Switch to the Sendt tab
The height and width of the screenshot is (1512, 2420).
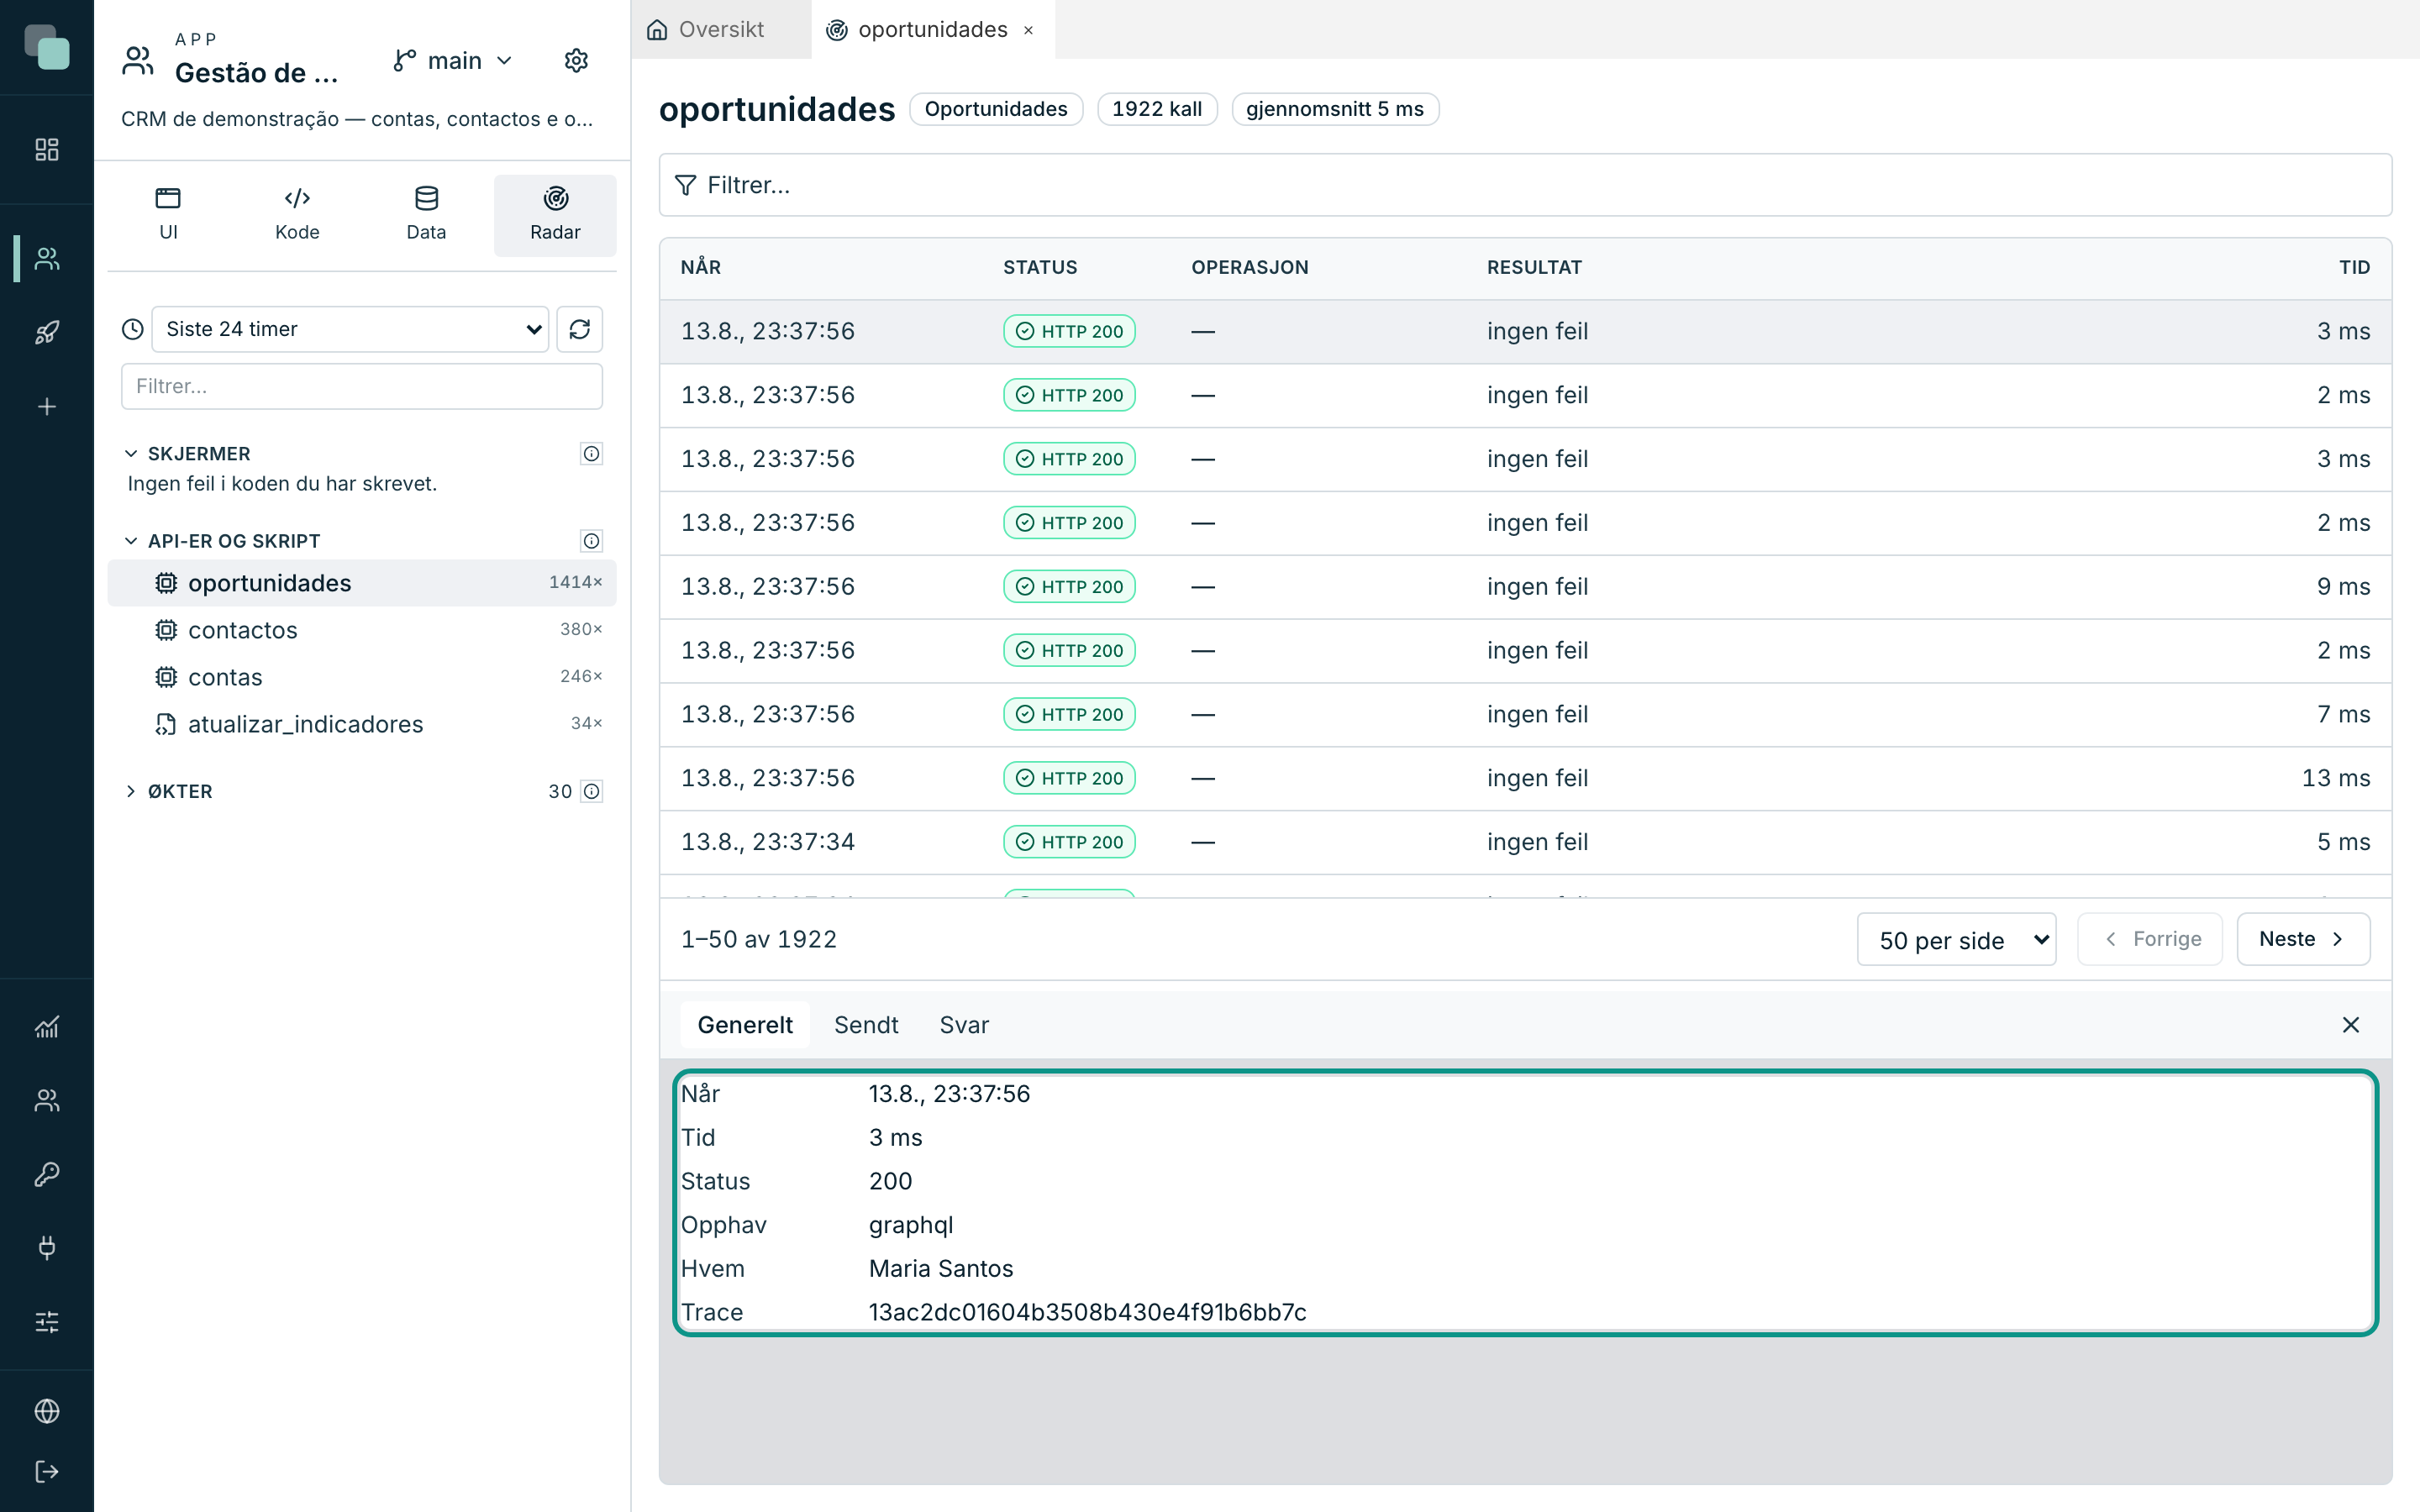click(866, 1025)
